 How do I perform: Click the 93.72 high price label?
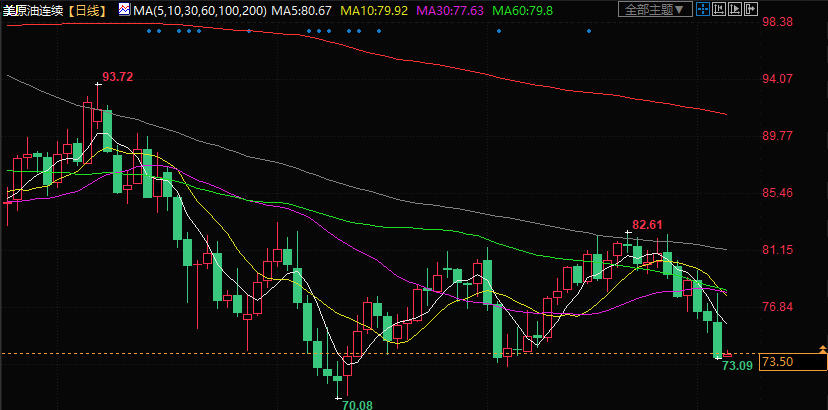(118, 77)
